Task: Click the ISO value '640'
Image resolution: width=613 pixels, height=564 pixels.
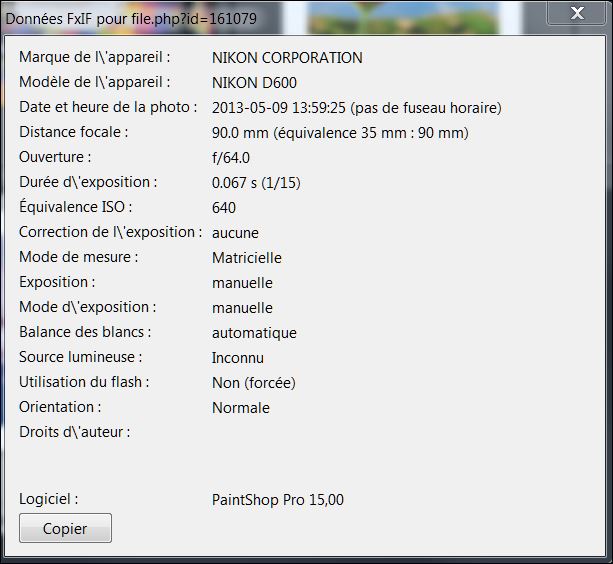Action: (x=224, y=208)
